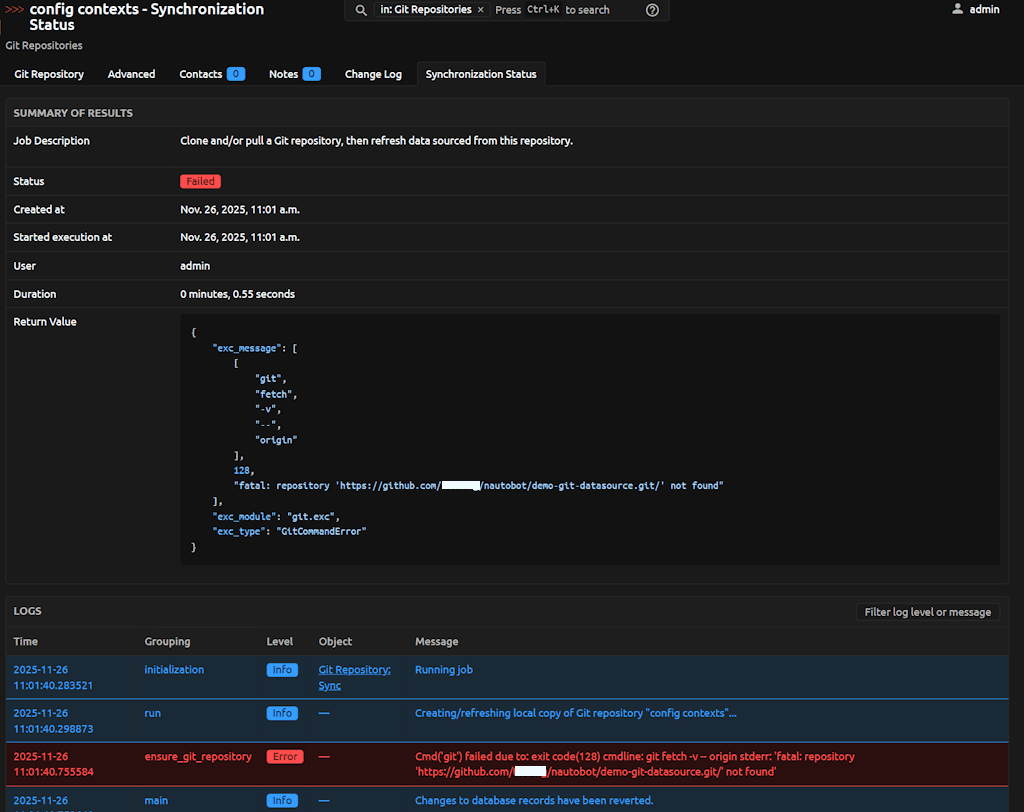The width and height of the screenshot is (1024, 812).
Task: Click the search magnifier icon
Action: click(x=361, y=10)
